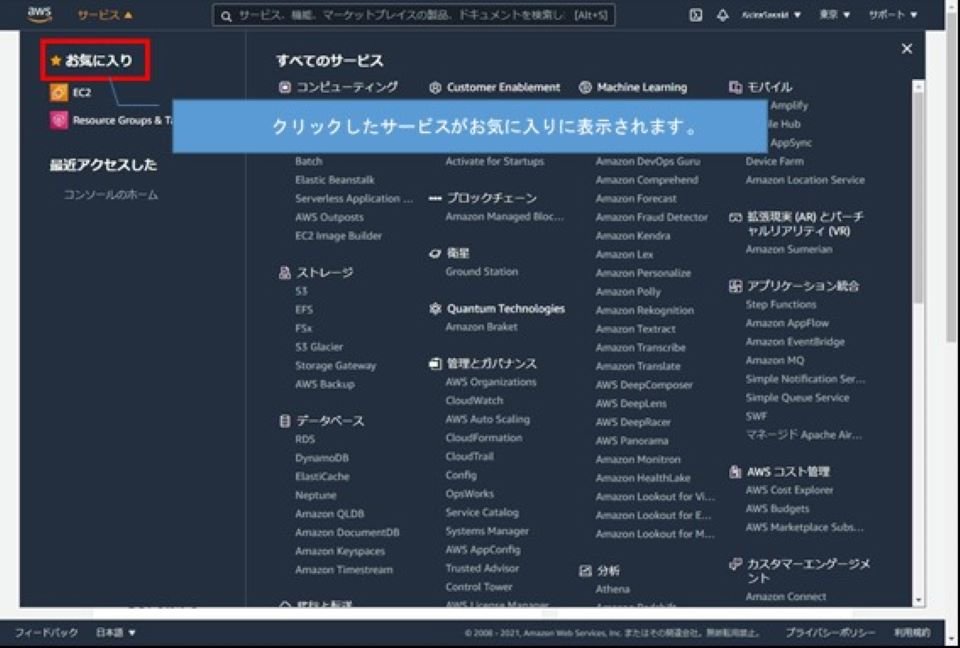Open the フィードバック link in footer
The image size is (960, 648).
pos(46,632)
